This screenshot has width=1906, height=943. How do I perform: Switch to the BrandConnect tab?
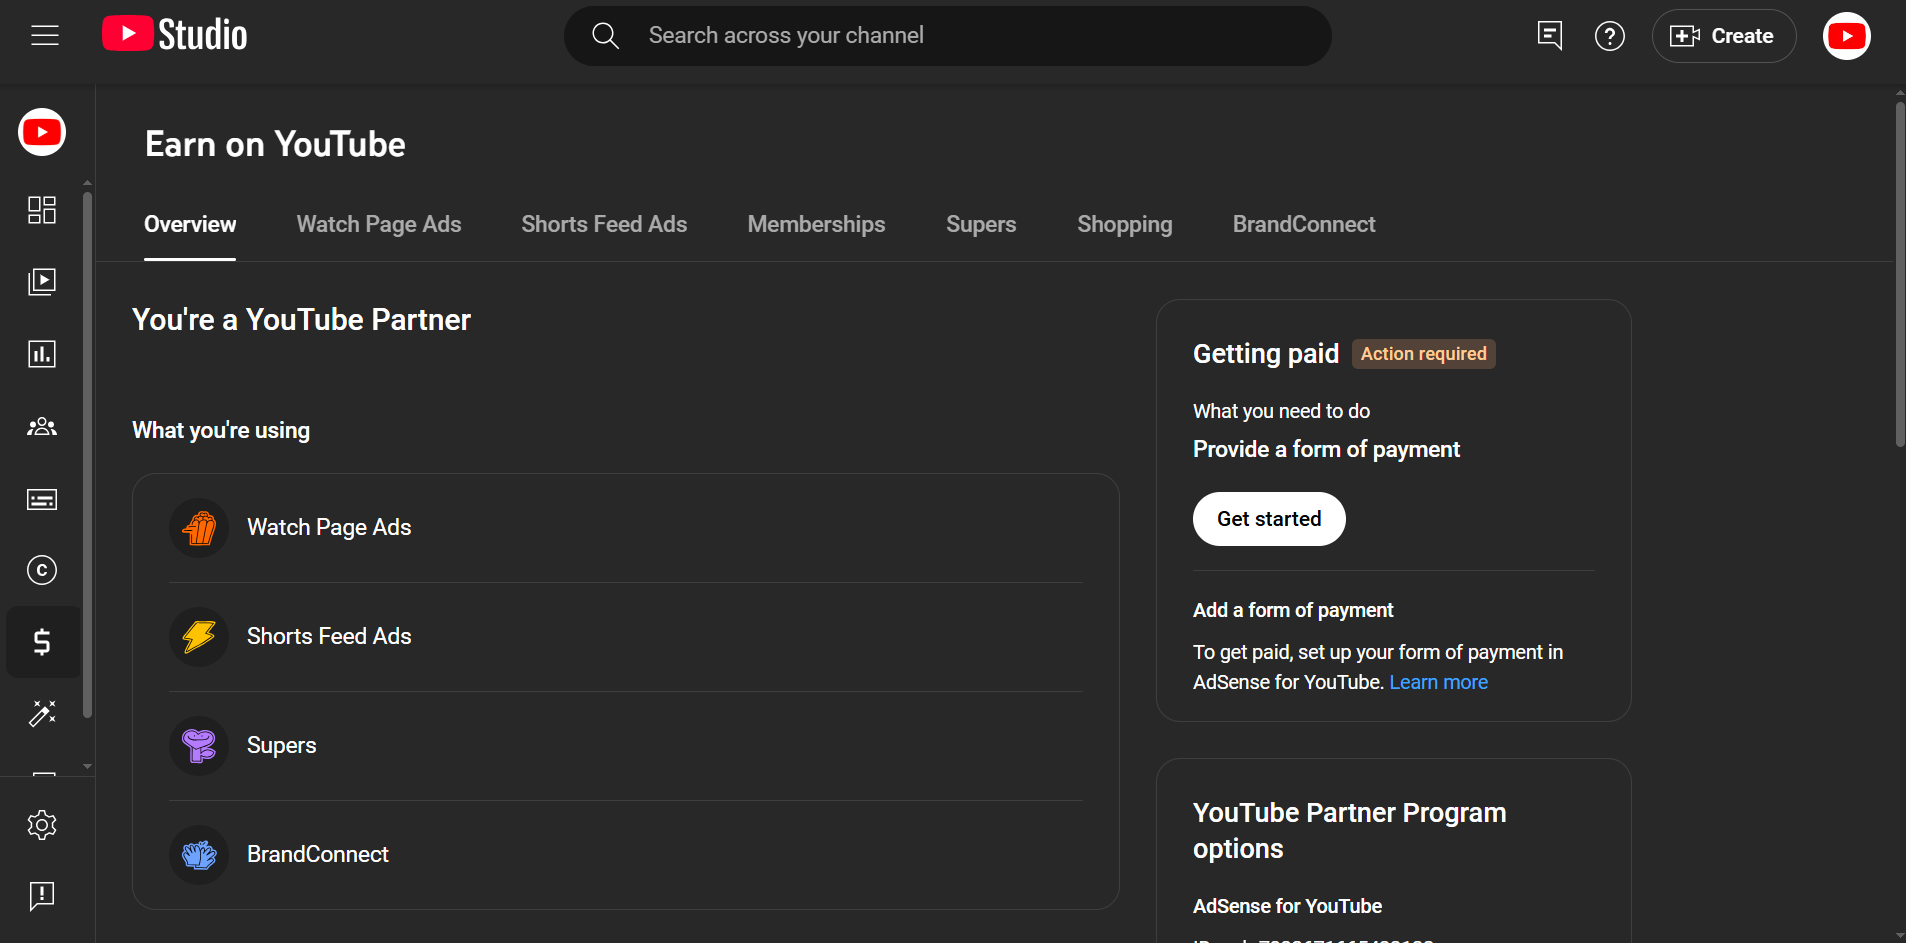pos(1304,225)
